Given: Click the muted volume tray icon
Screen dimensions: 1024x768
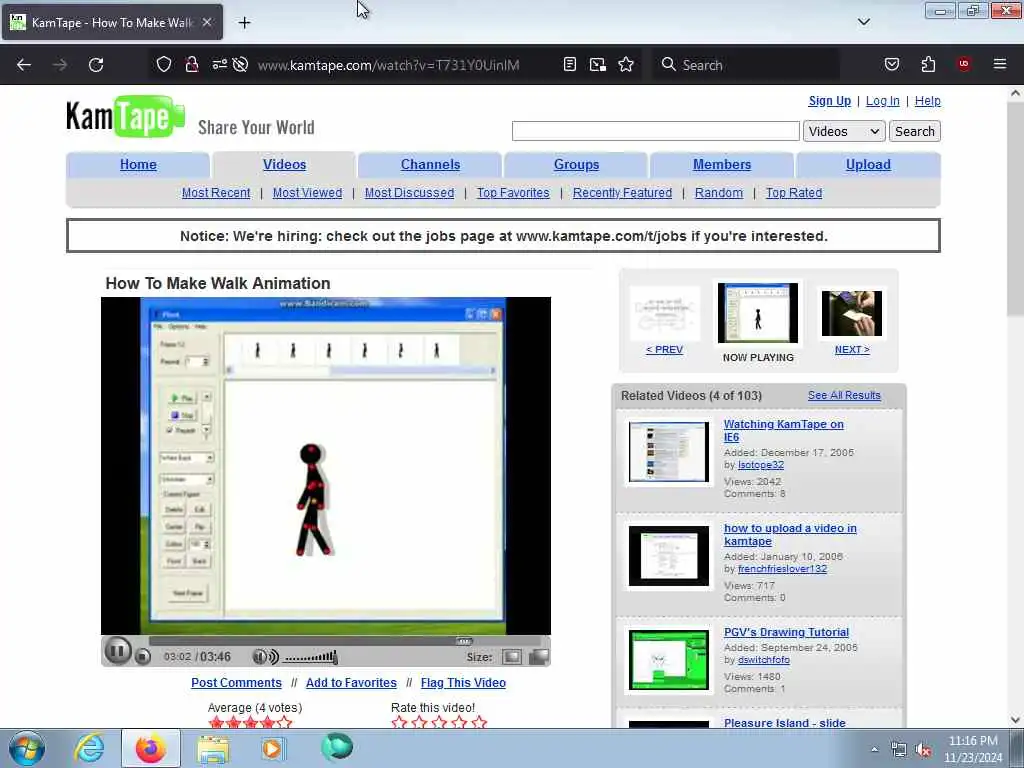Looking at the screenshot, I should (923, 750).
